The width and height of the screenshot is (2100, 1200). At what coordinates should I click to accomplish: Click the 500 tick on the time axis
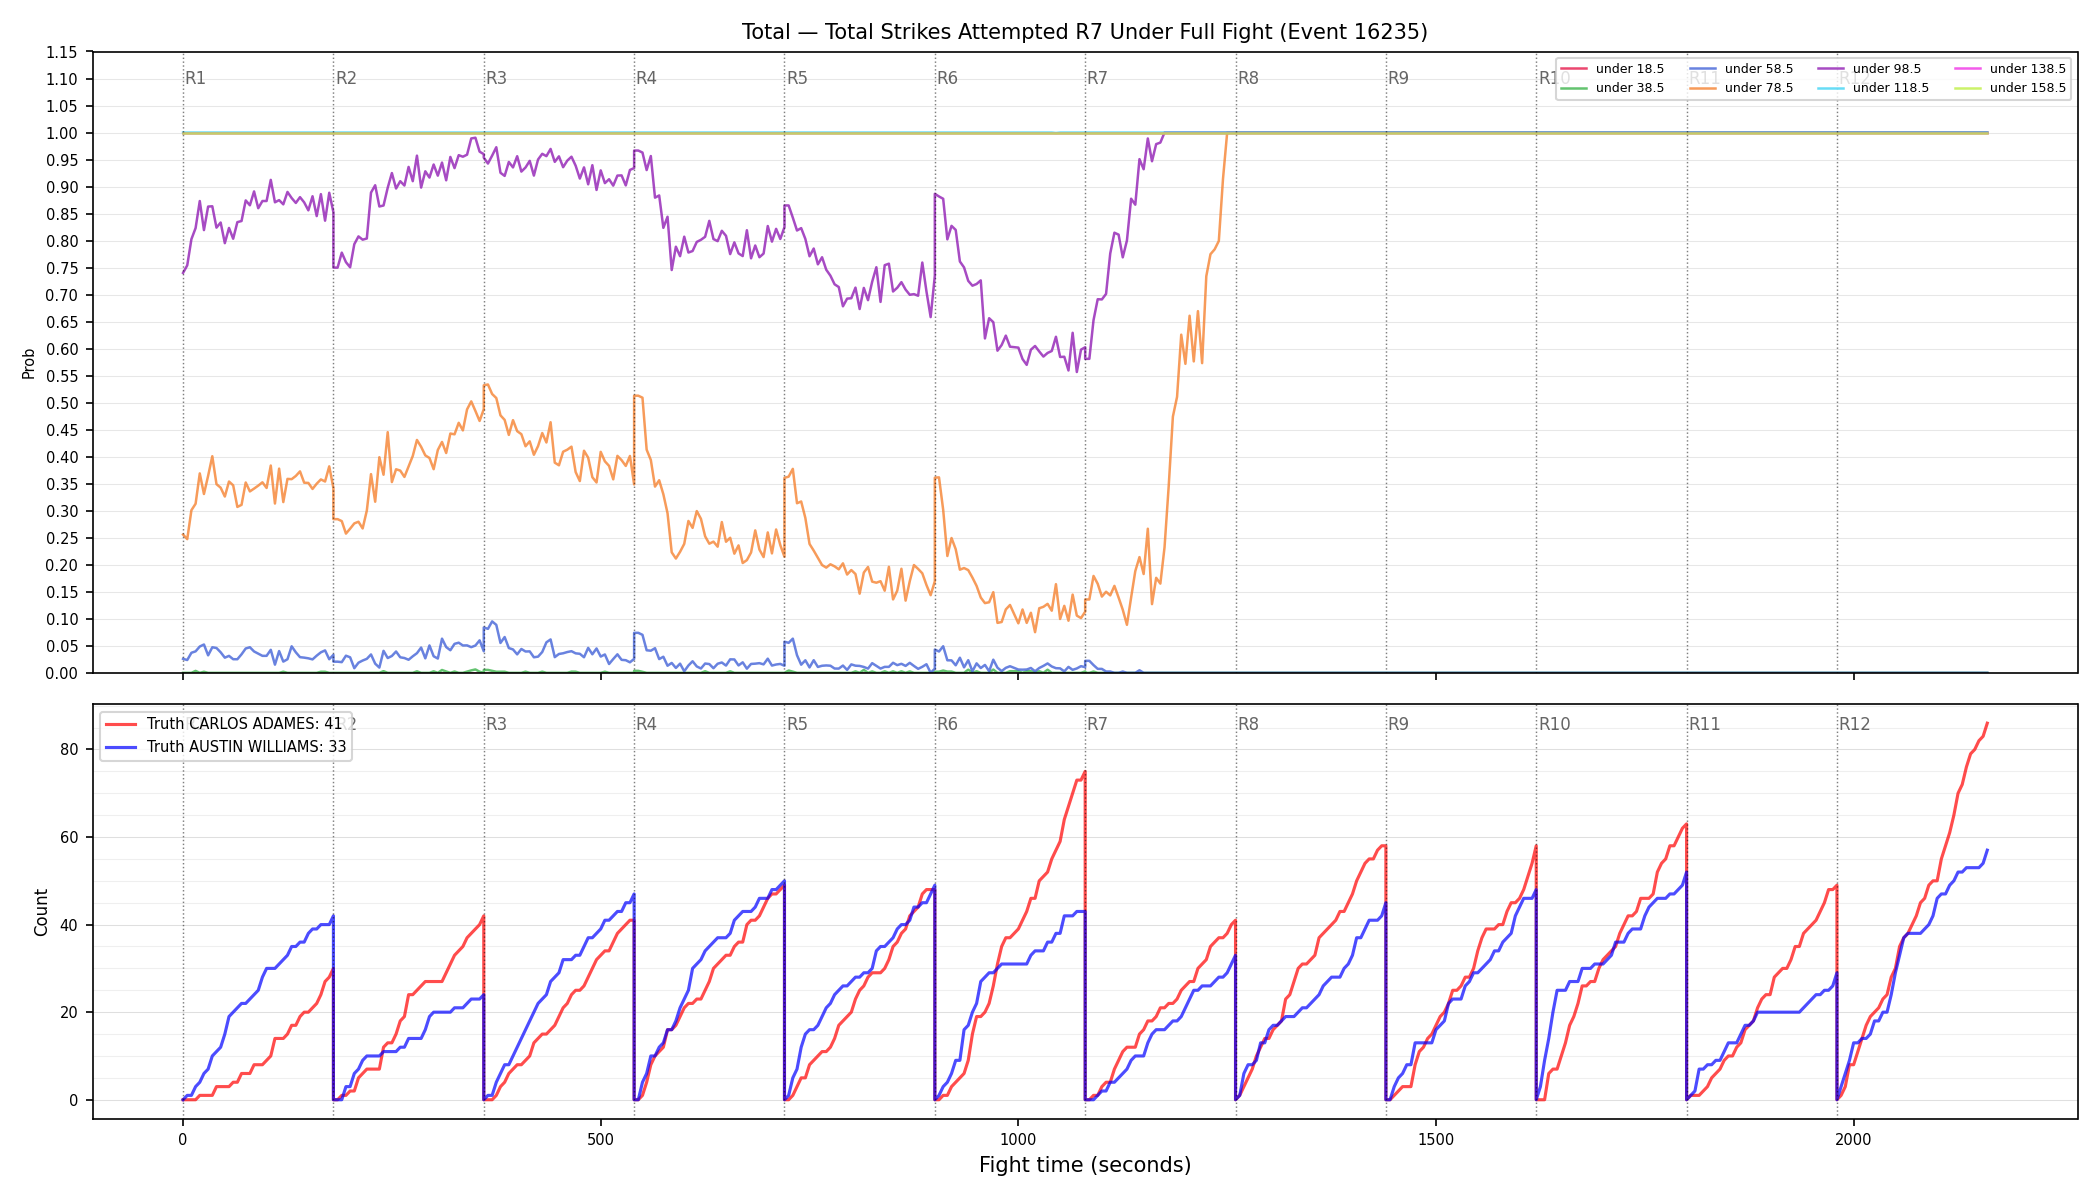pos(600,1139)
